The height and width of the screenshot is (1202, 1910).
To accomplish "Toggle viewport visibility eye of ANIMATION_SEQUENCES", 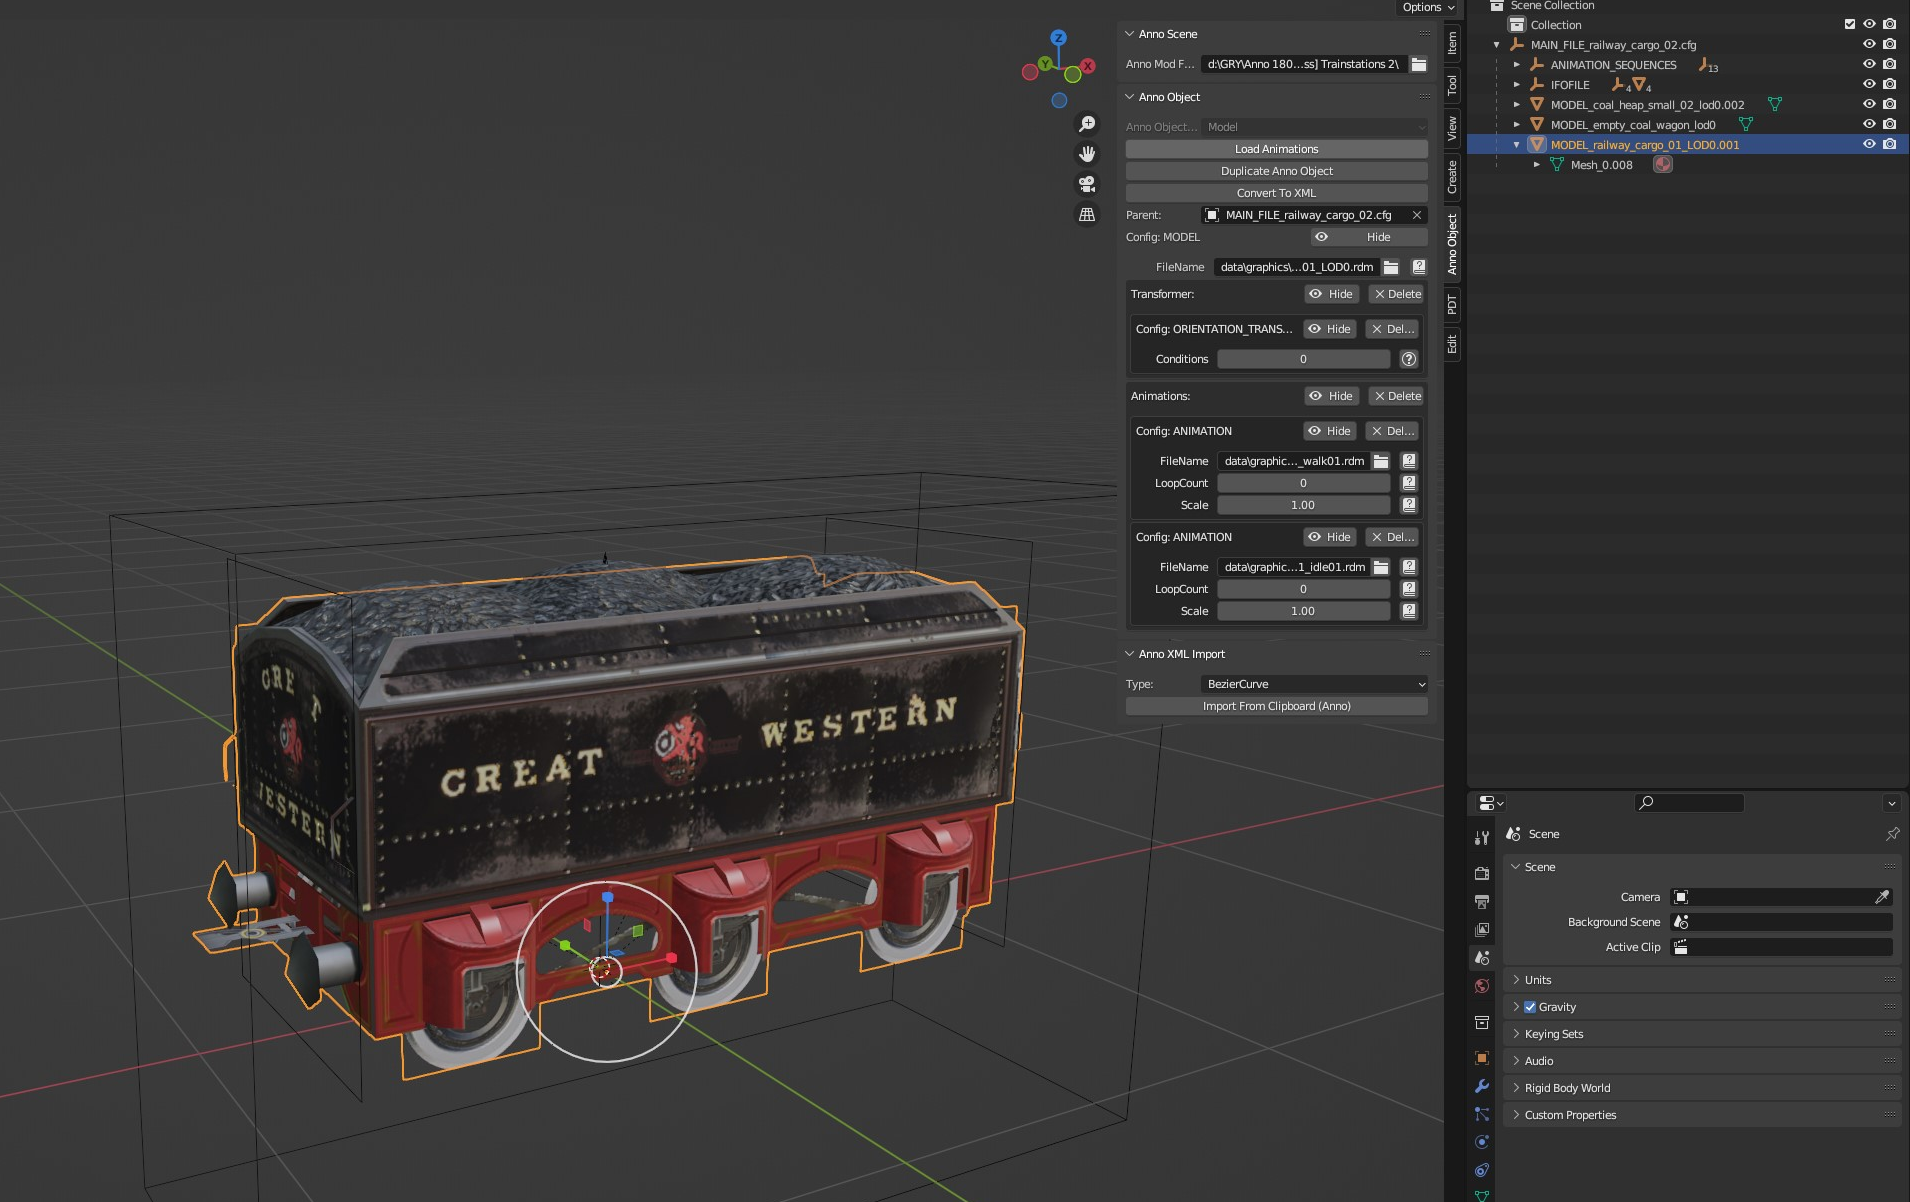I will click(x=1869, y=65).
